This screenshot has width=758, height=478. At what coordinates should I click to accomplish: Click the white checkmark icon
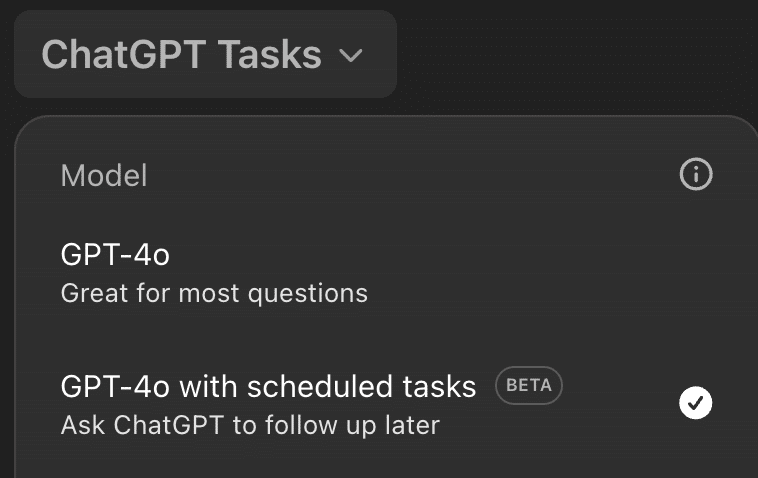695,404
